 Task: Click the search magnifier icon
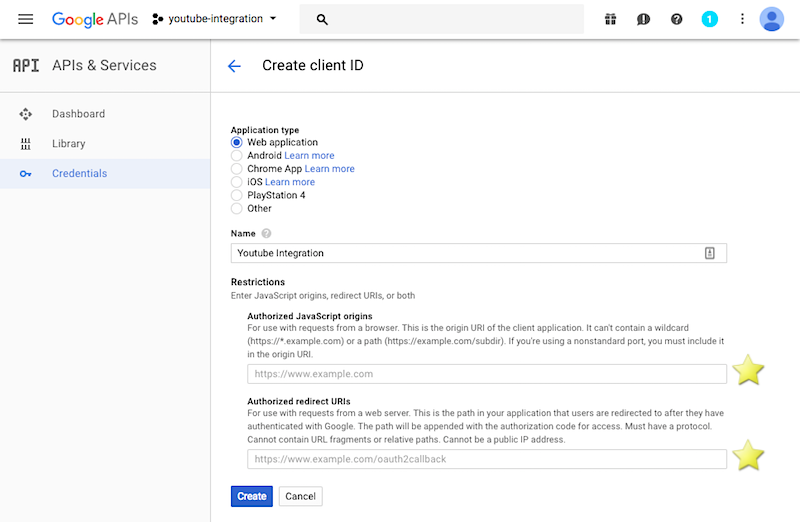click(321, 19)
